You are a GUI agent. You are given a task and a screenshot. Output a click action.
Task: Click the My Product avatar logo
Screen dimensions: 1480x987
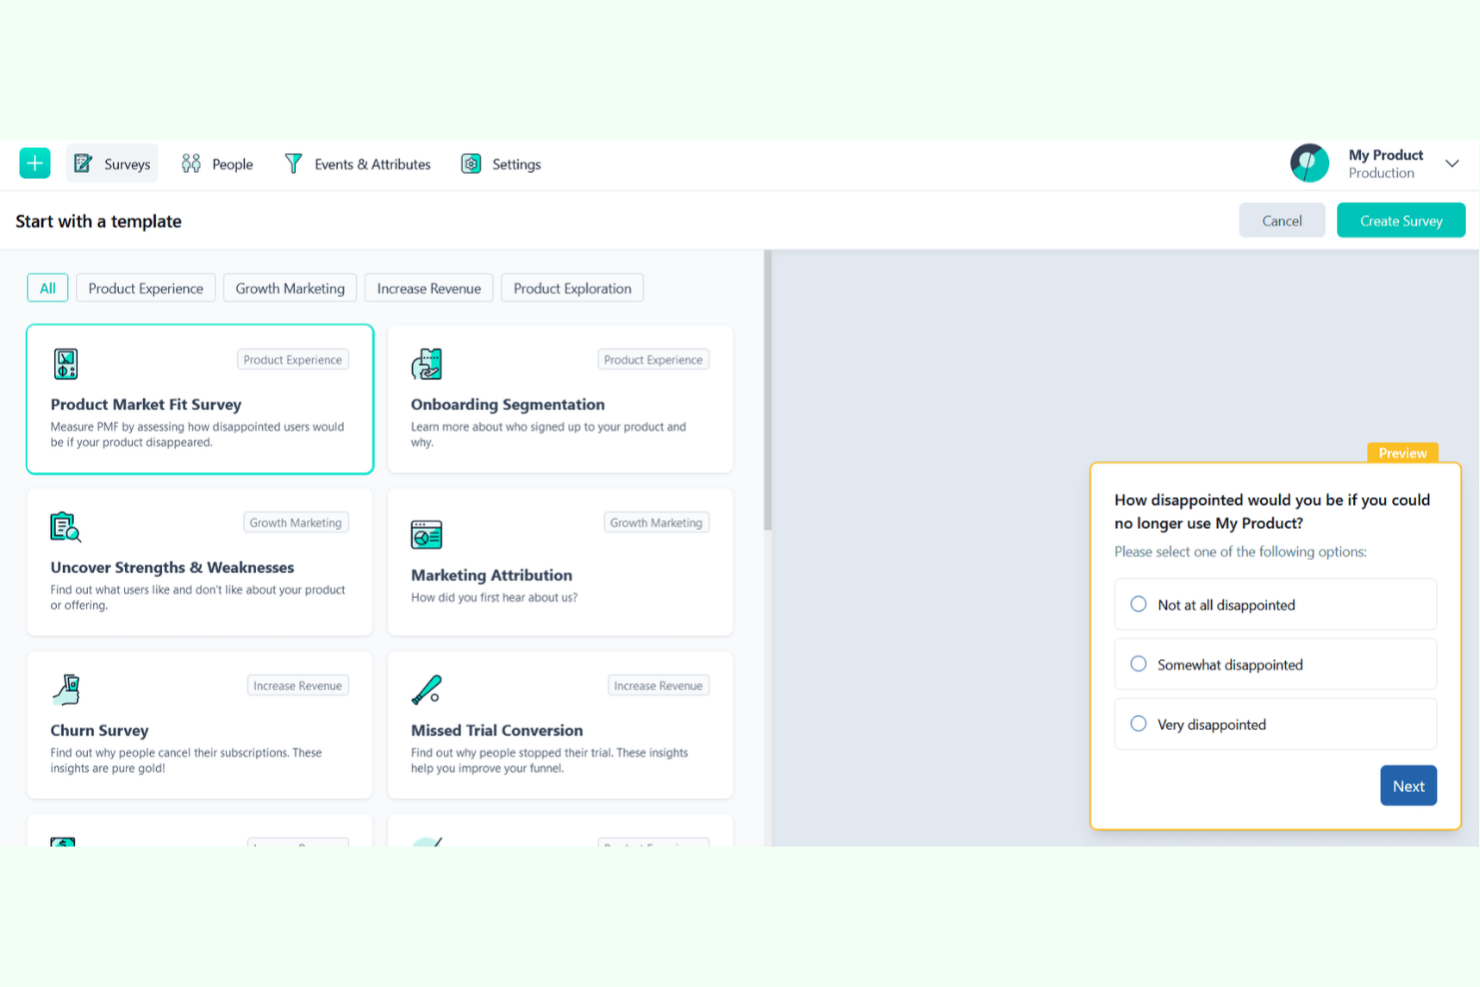1309,163
